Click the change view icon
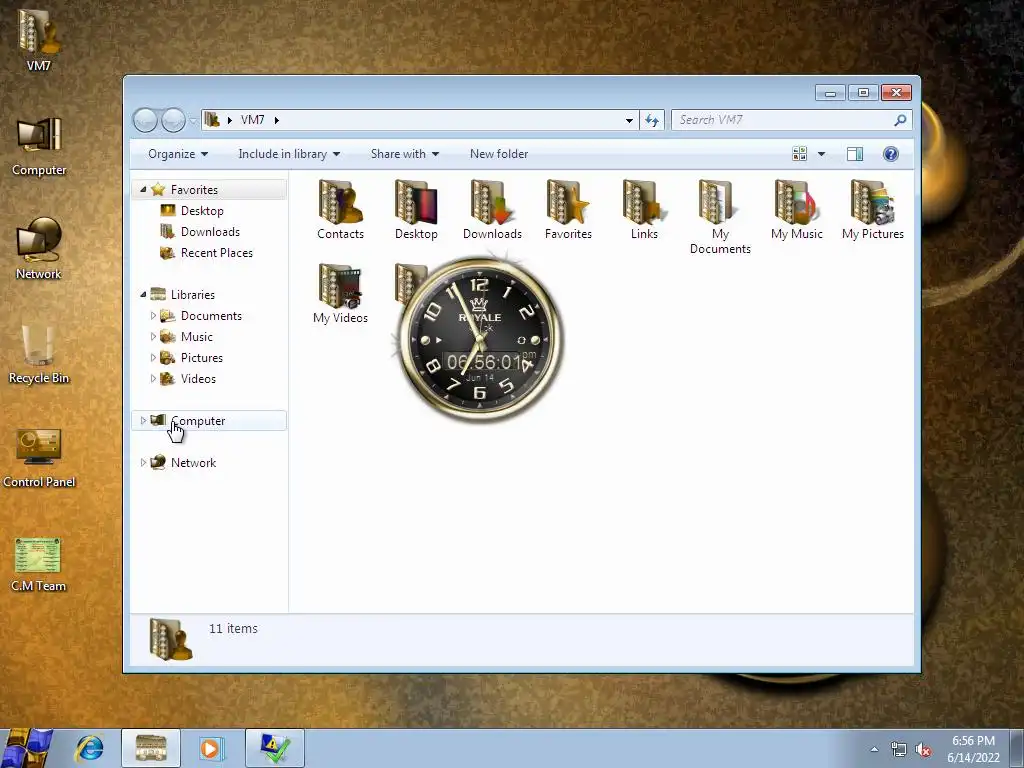1024x768 pixels. coord(799,153)
